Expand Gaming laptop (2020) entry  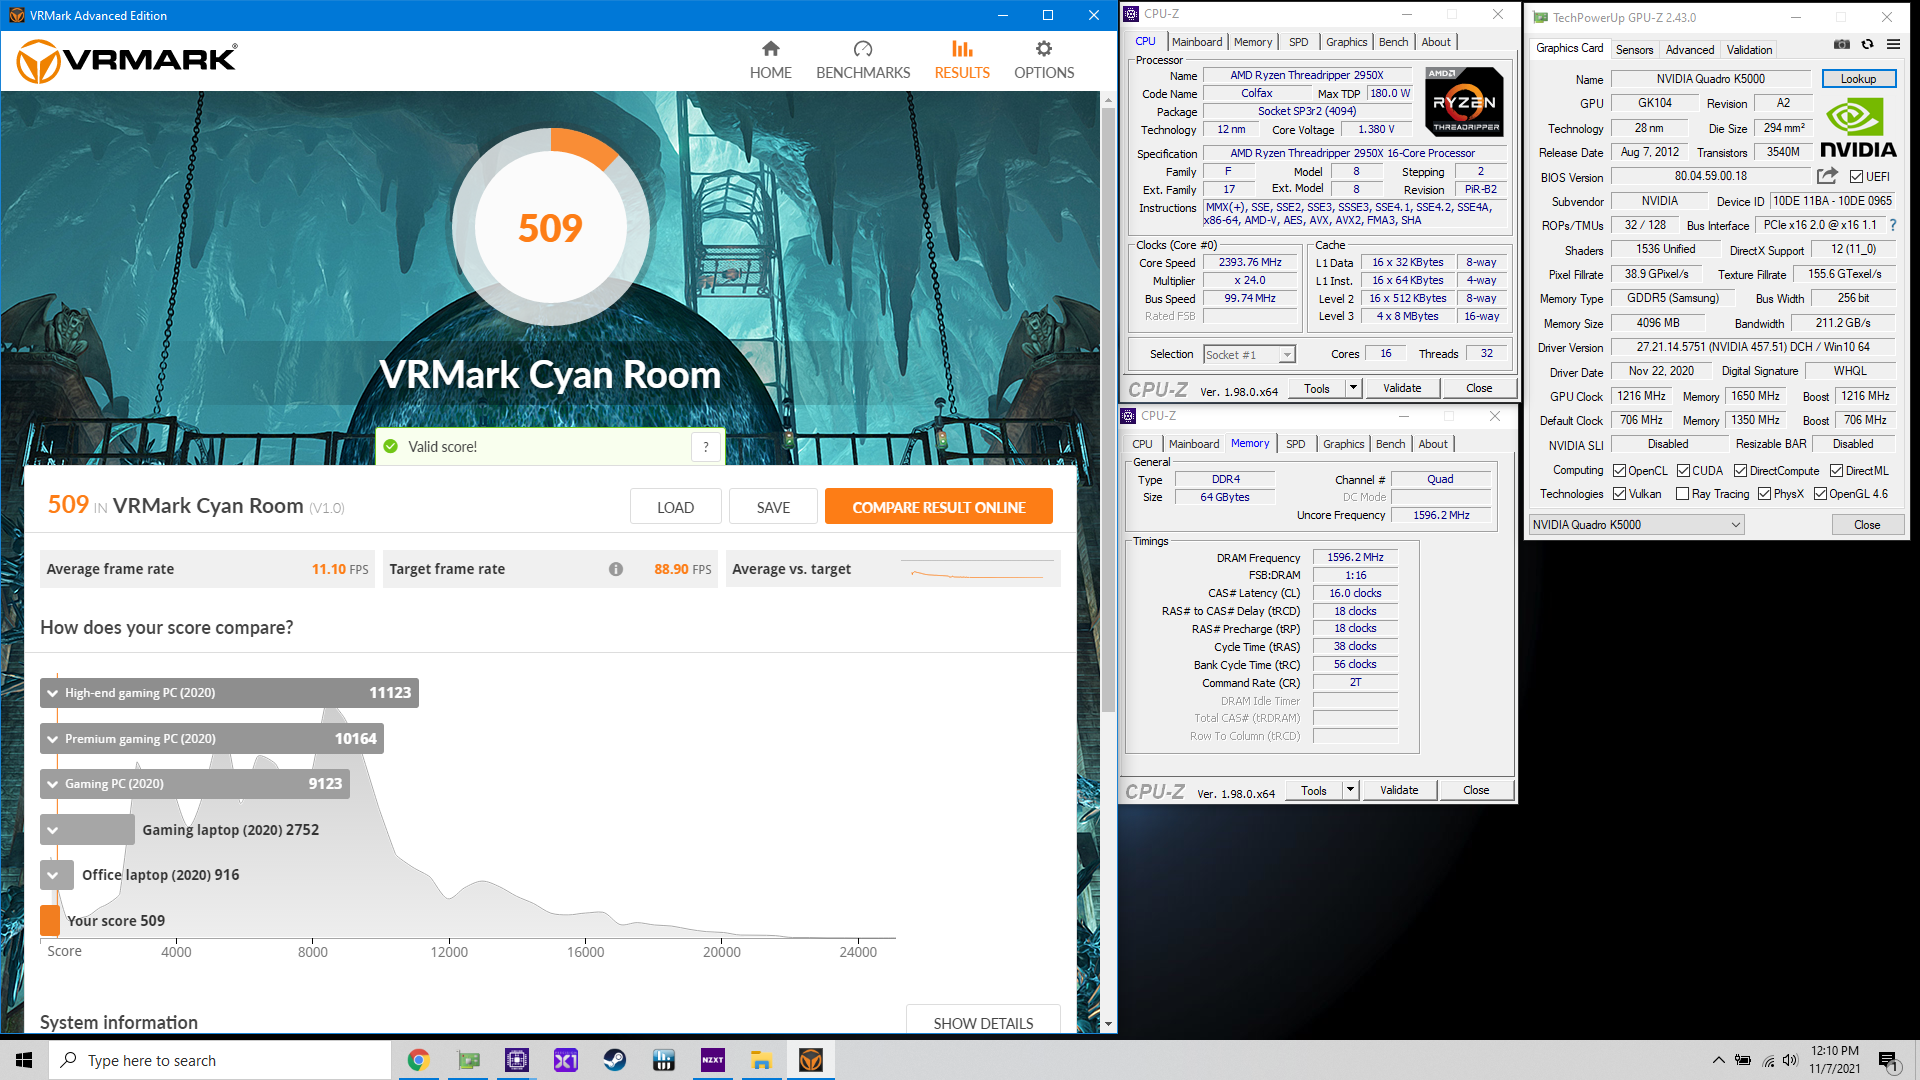pyautogui.click(x=87, y=830)
